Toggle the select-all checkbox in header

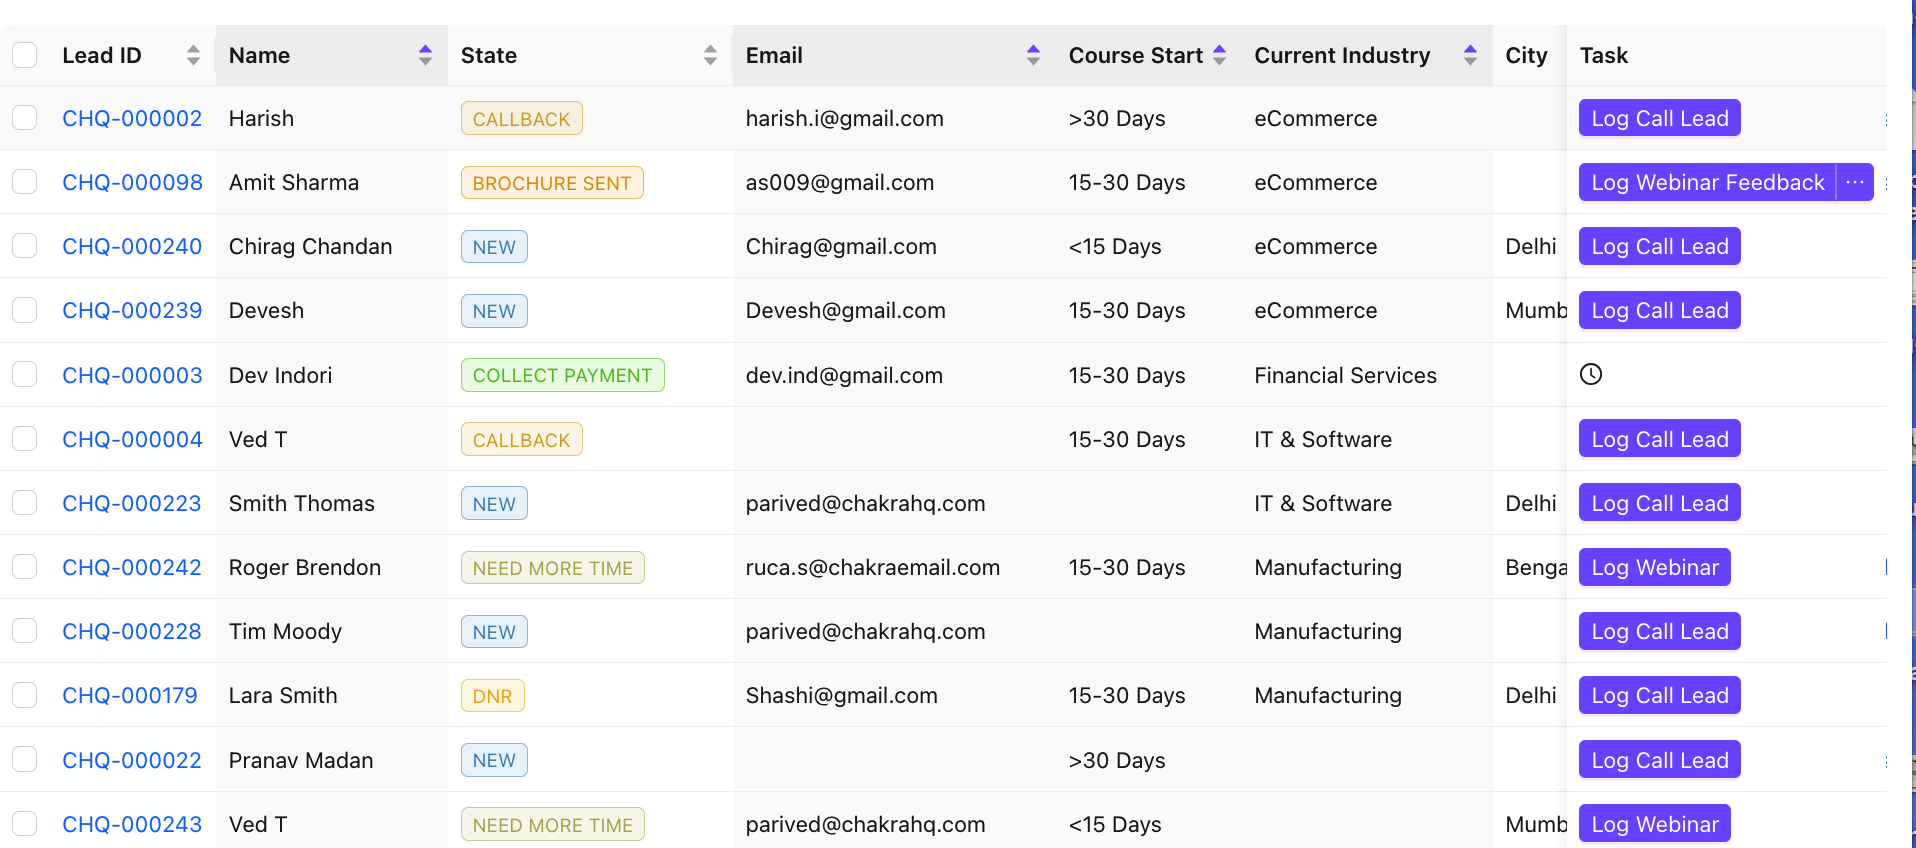point(25,56)
